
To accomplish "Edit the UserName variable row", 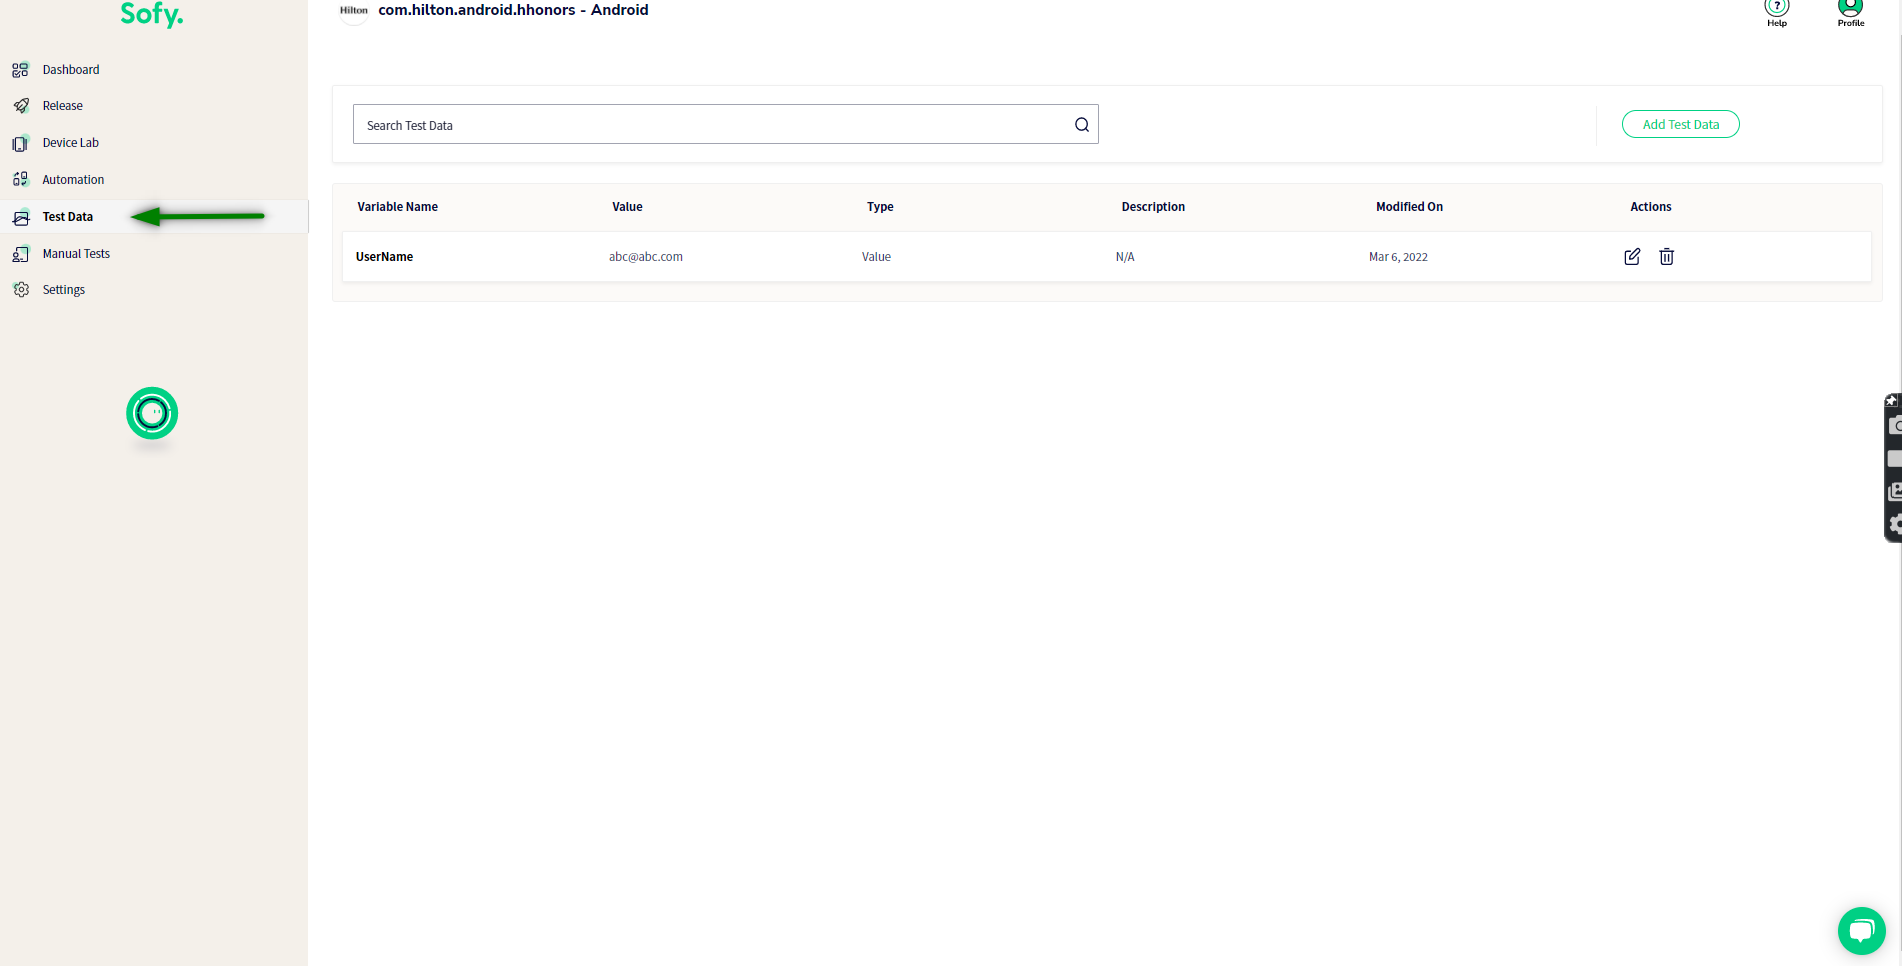I will pos(1632,257).
